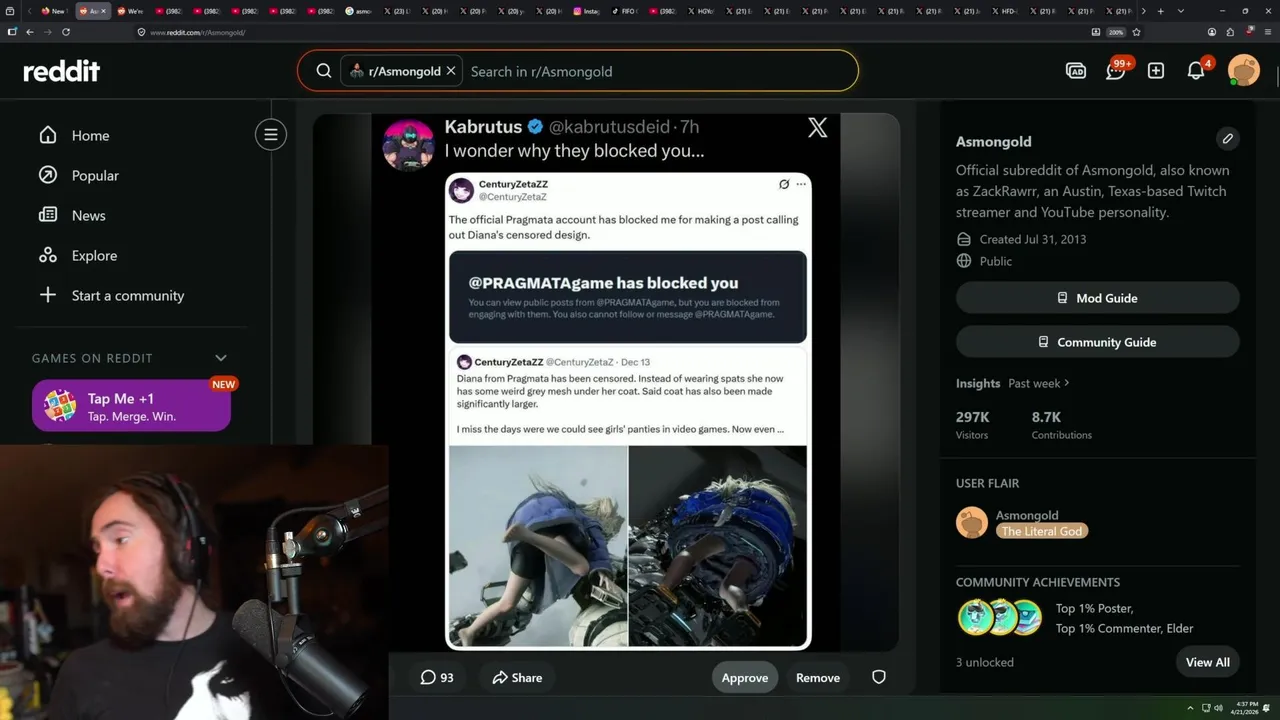1280x720 pixels.
Task: Collapse the left navigation sidebar
Action: (x=270, y=135)
